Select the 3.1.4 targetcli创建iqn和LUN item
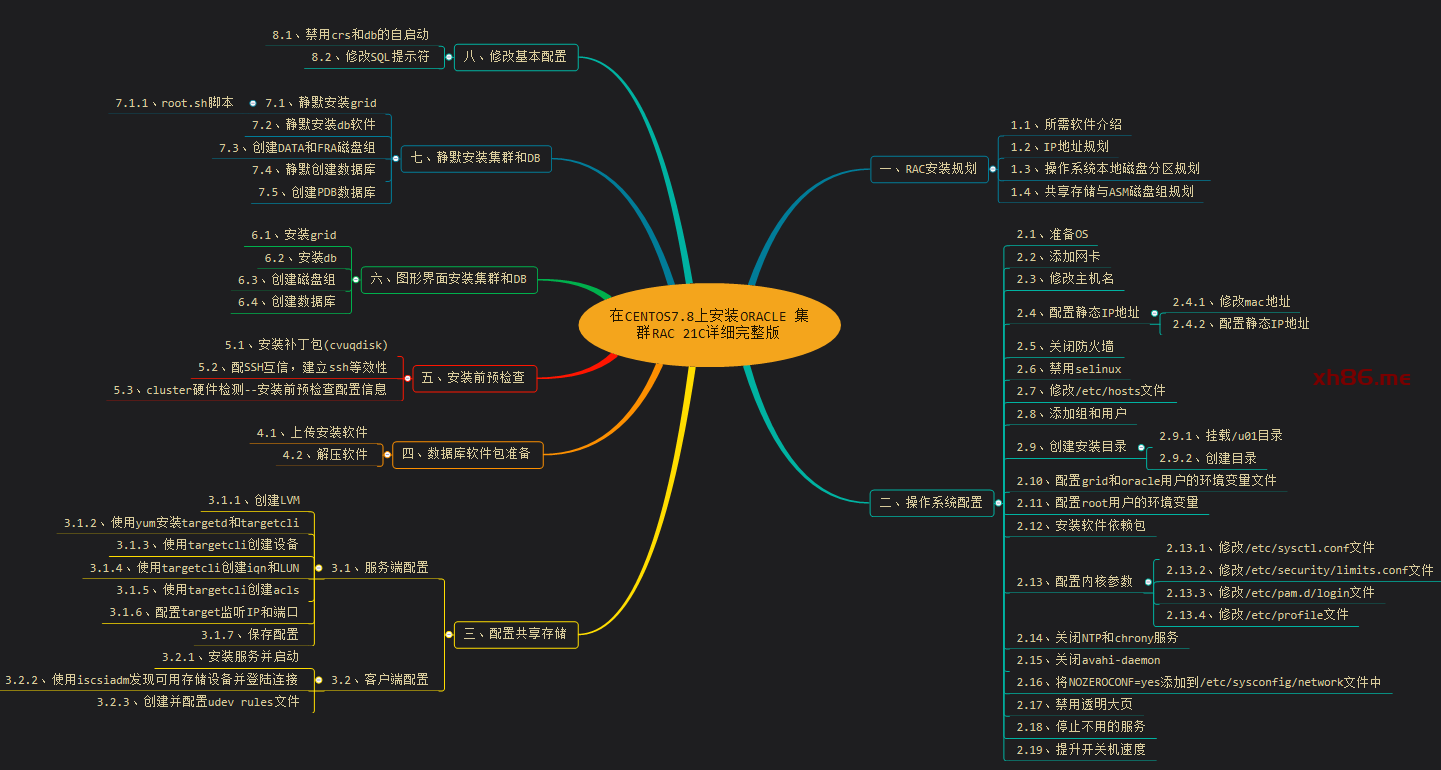Viewport: 1441px width, 770px height. pyautogui.click(x=194, y=568)
